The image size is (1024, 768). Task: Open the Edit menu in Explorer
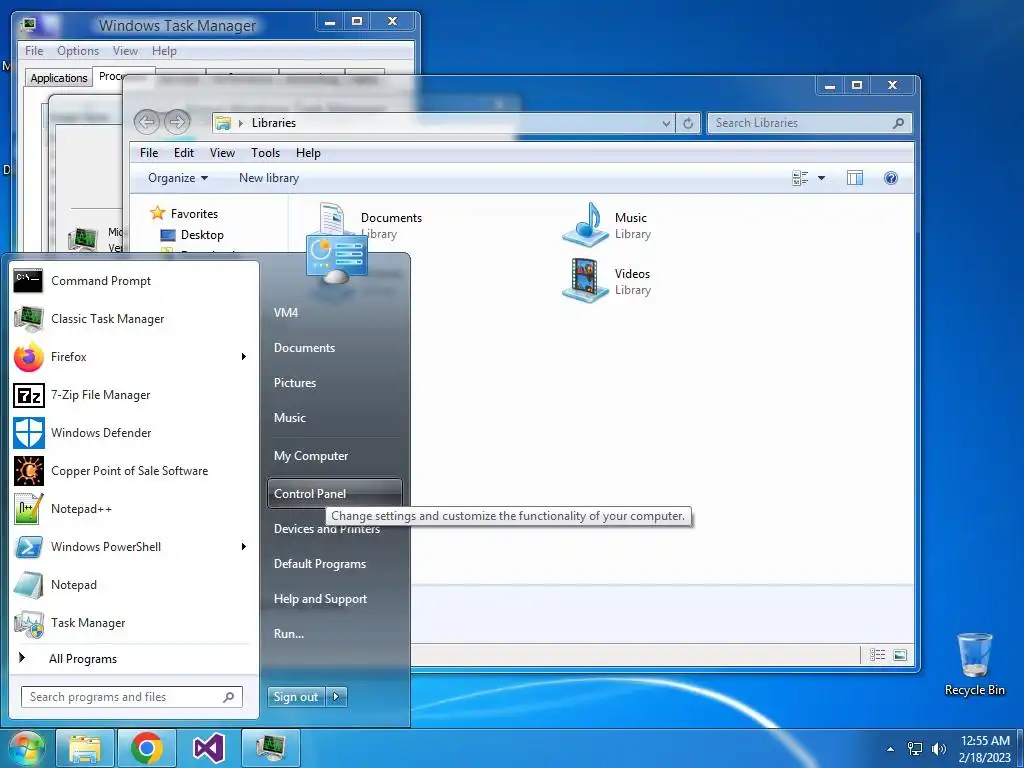184,153
